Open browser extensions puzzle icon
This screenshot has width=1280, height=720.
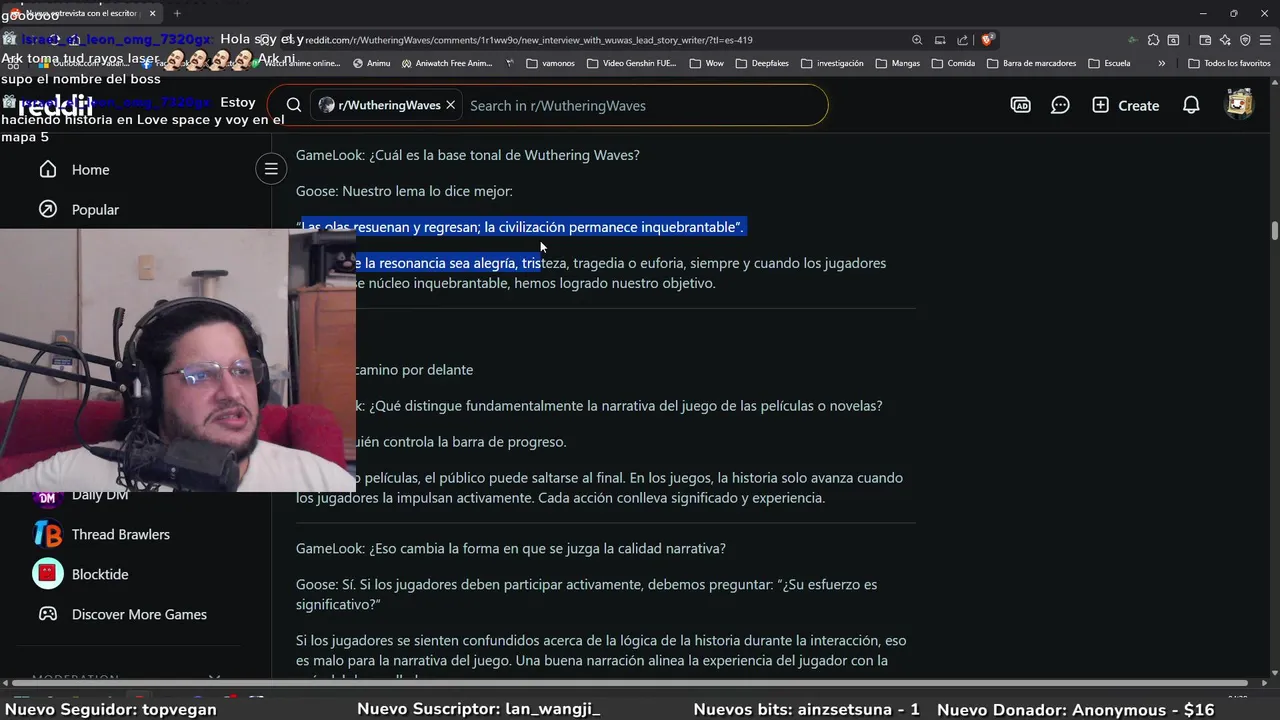1153,40
